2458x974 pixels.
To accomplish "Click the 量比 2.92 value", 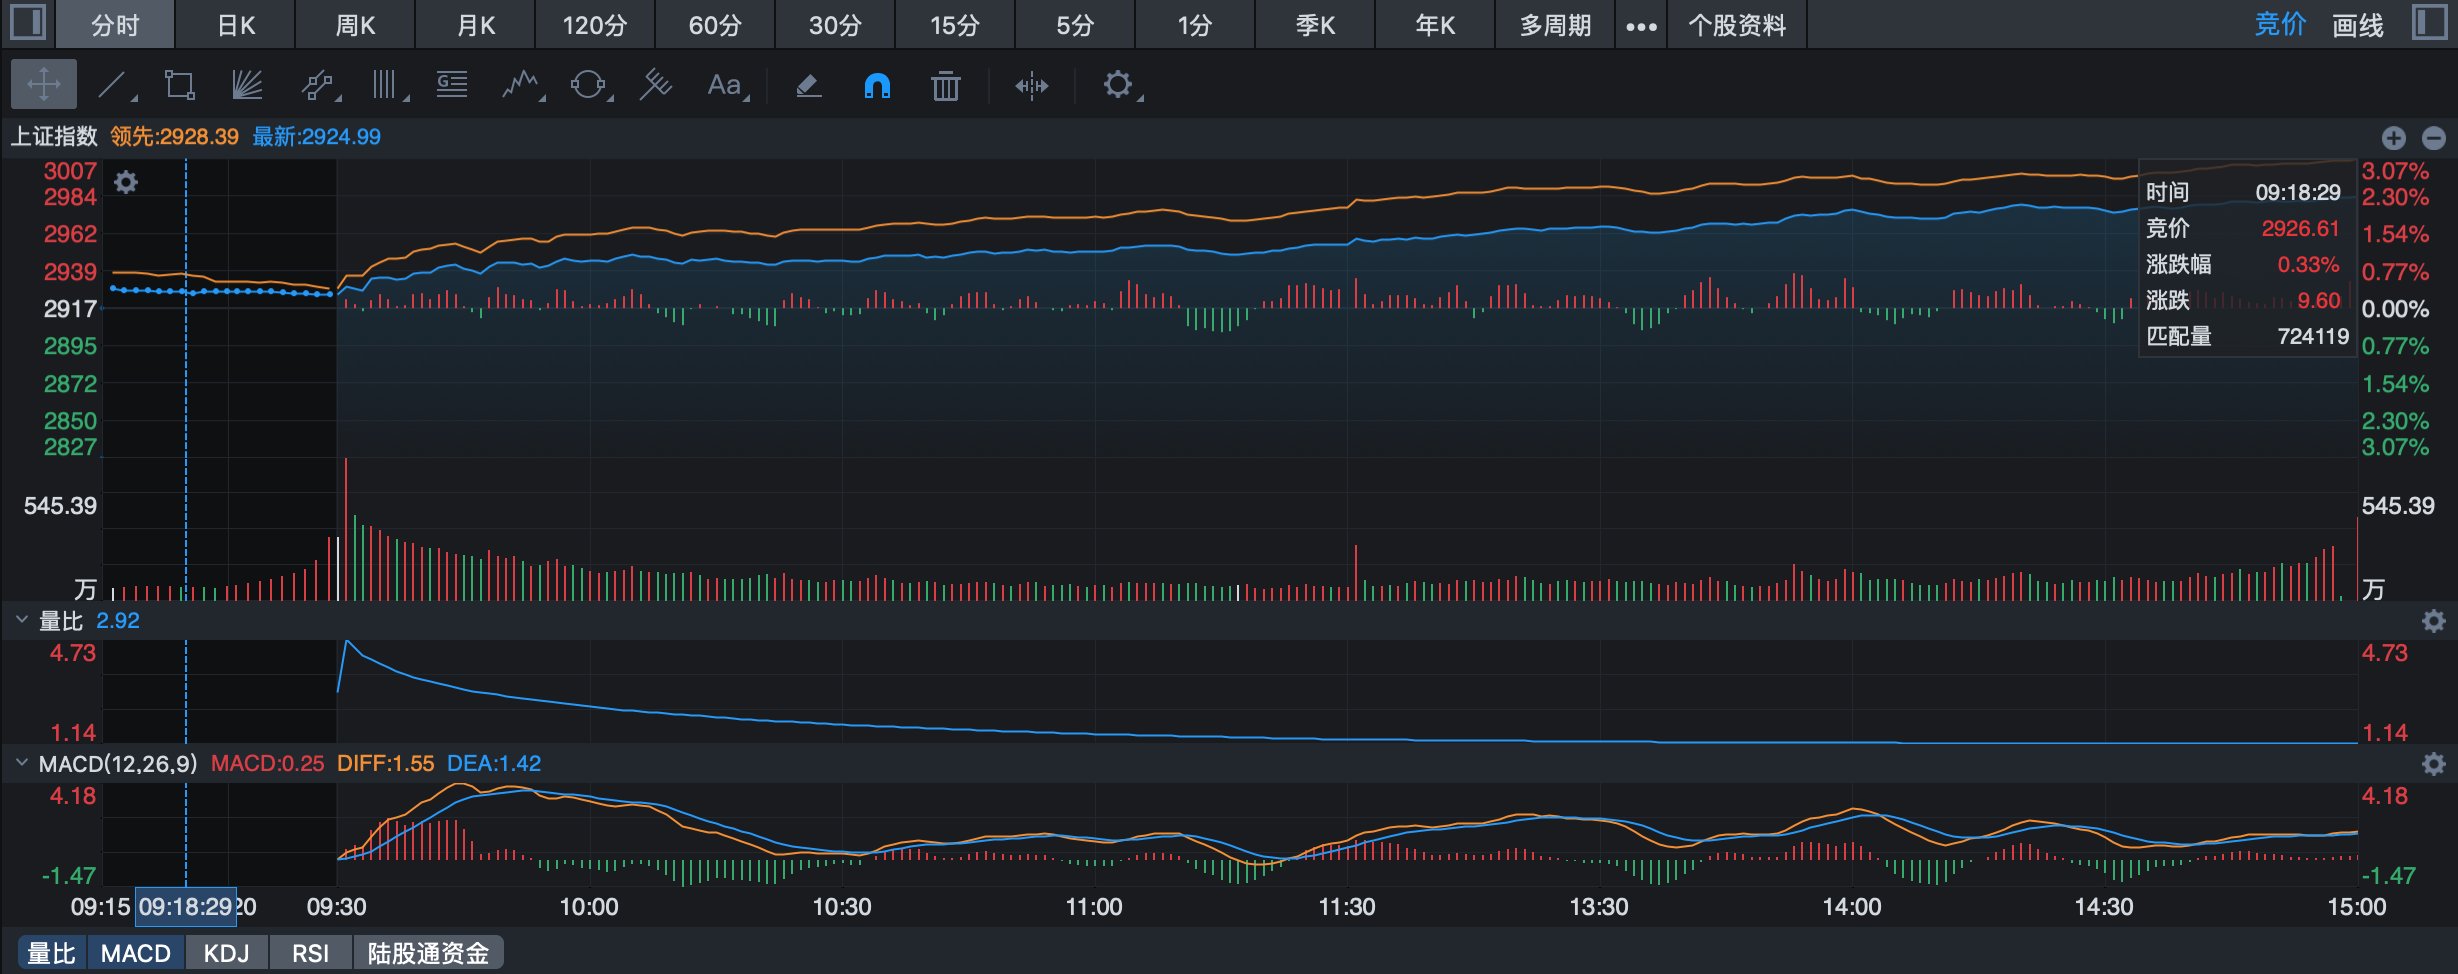I will point(118,621).
